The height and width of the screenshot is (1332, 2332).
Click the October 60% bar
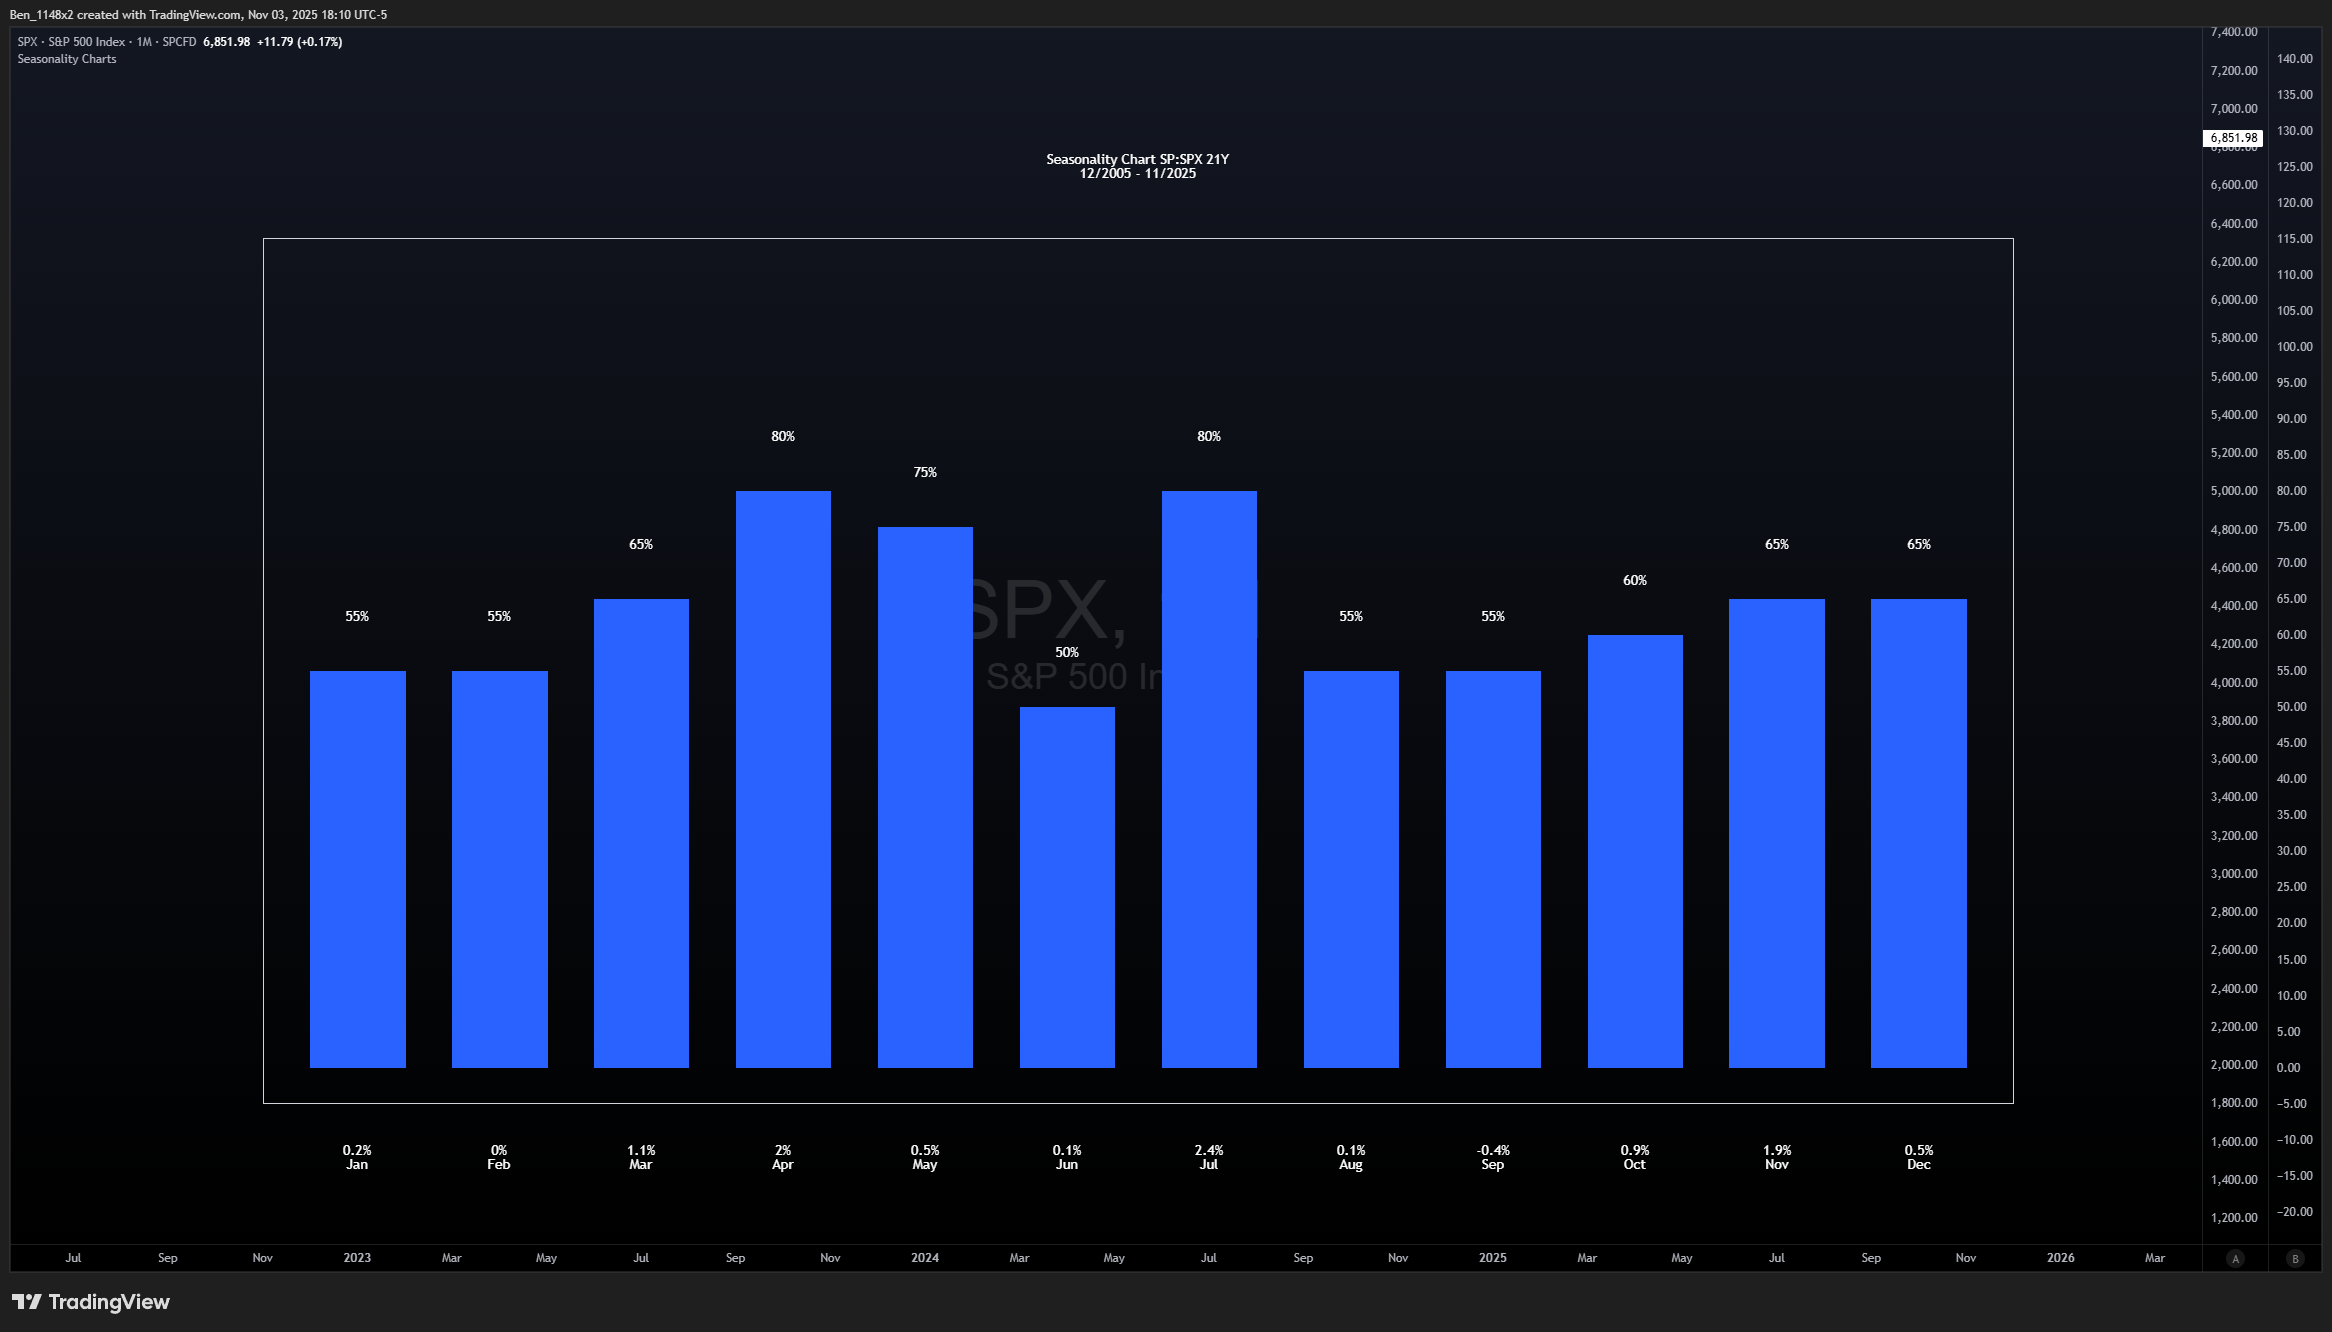[x=1635, y=851]
